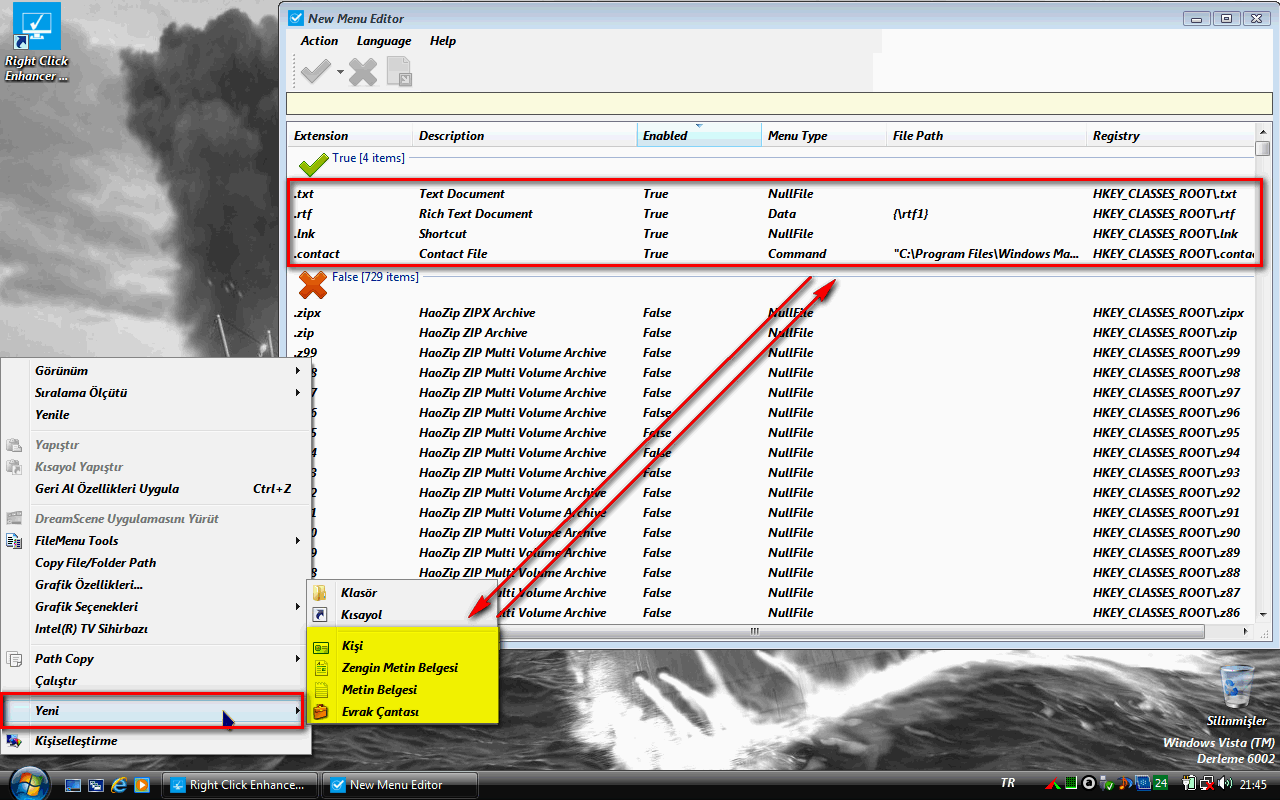Sort by the Menu Type column header

(824, 136)
